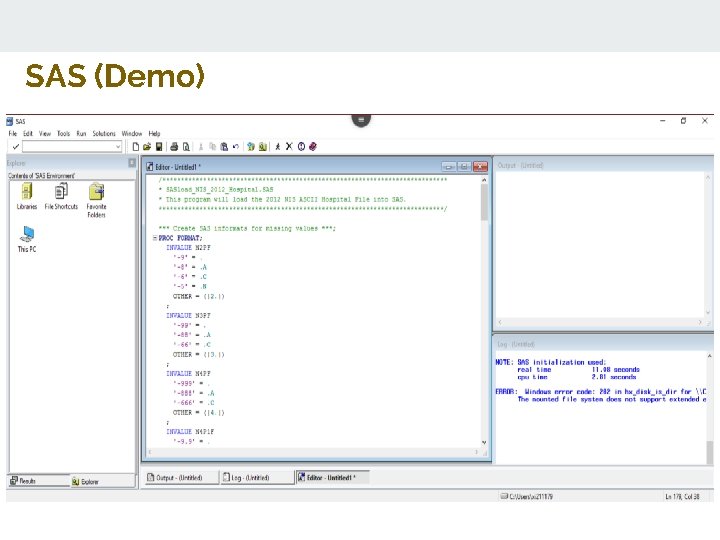Image resolution: width=720 pixels, height=540 pixels.
Task: Submit the program with the running man icon
Action: (277, 147)
